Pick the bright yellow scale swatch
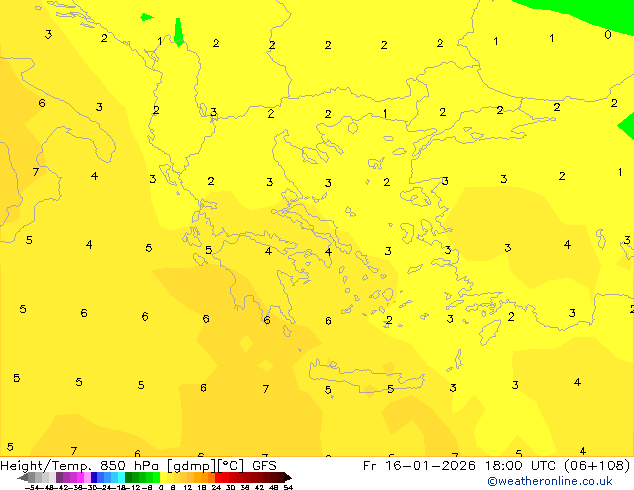Viewport: 634px width, 490px height. click(x=163, y=477)
